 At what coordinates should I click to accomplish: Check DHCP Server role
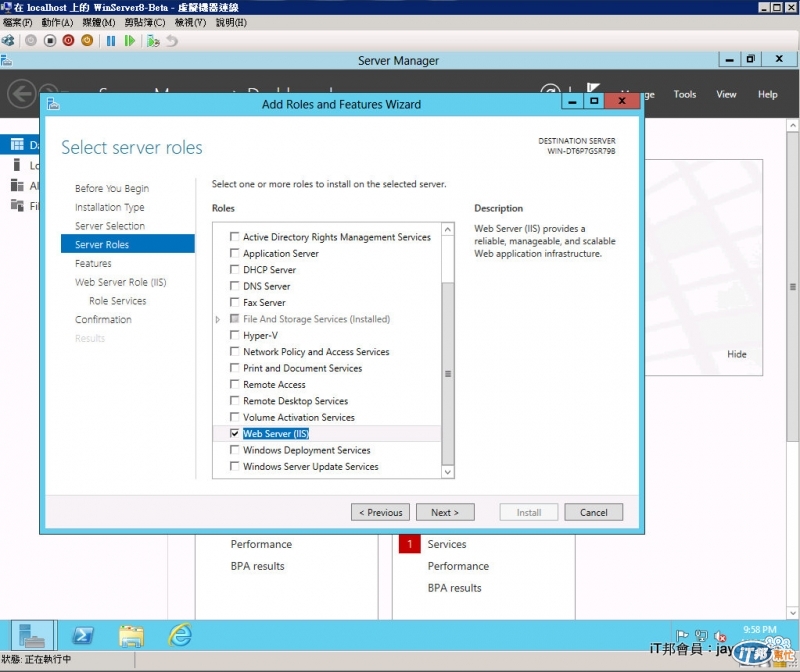point(234,269)
